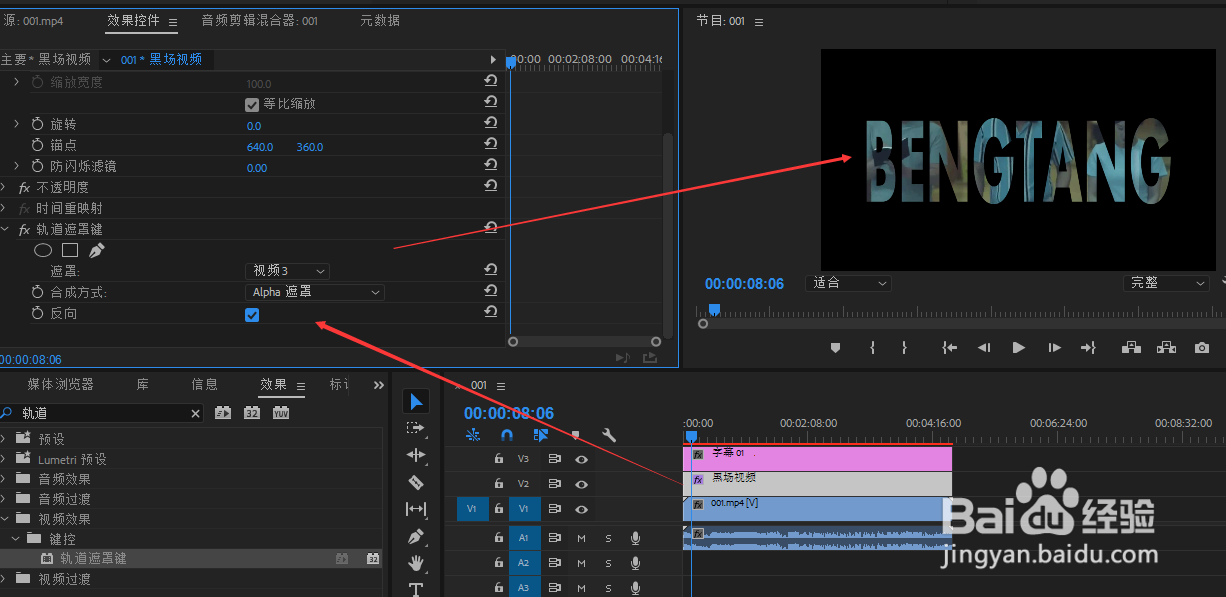Enable voice-over record on A1
1226x597 pixels.
point(635,538)
